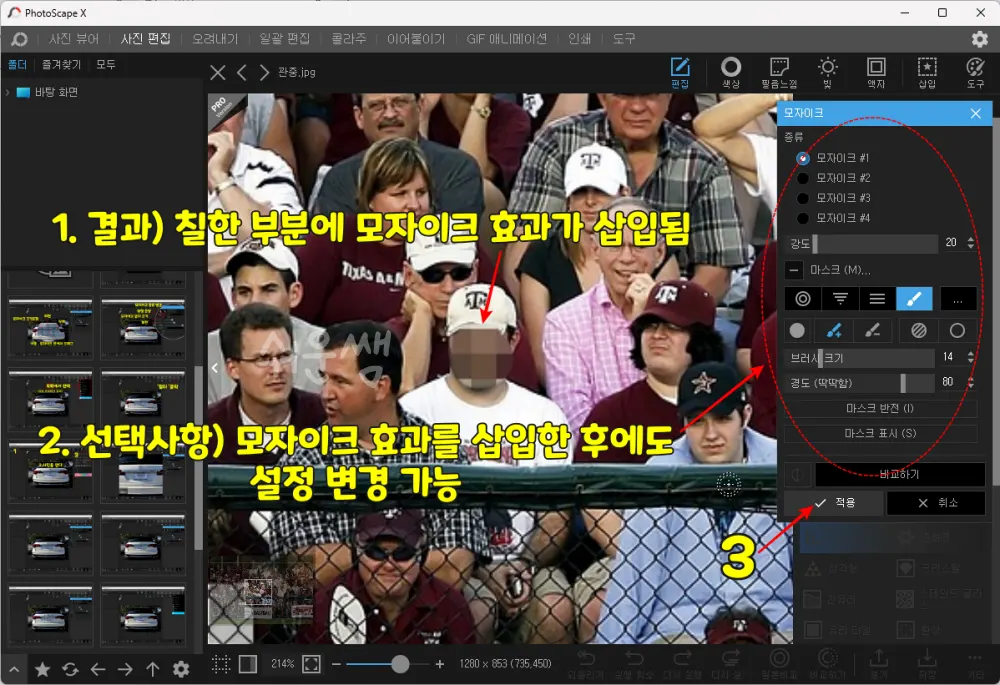
Task: Open the 빛 (Light) effects panel
Action: pos(828,72)
